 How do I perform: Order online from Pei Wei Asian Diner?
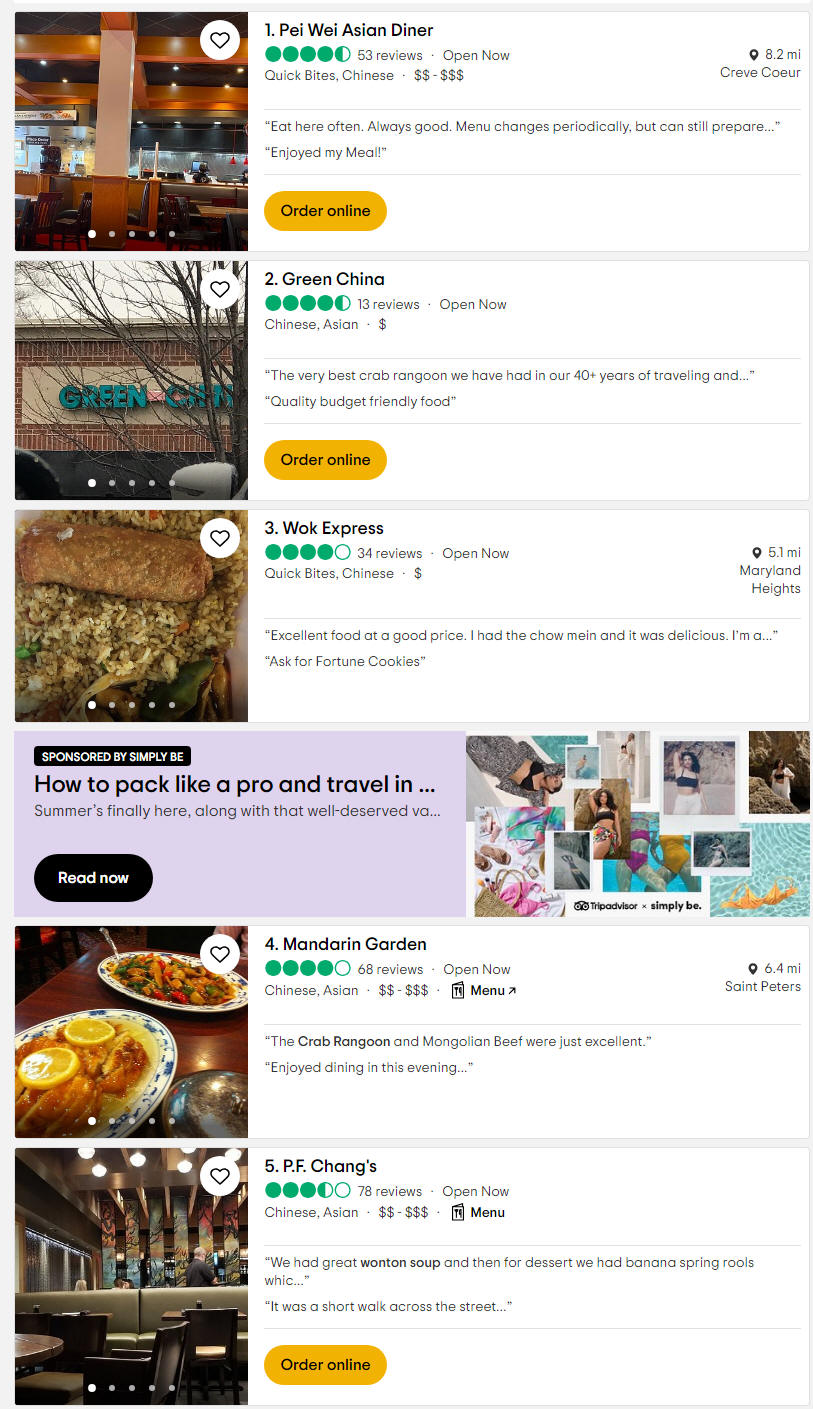pyautogui.click(x=325, y=211)
